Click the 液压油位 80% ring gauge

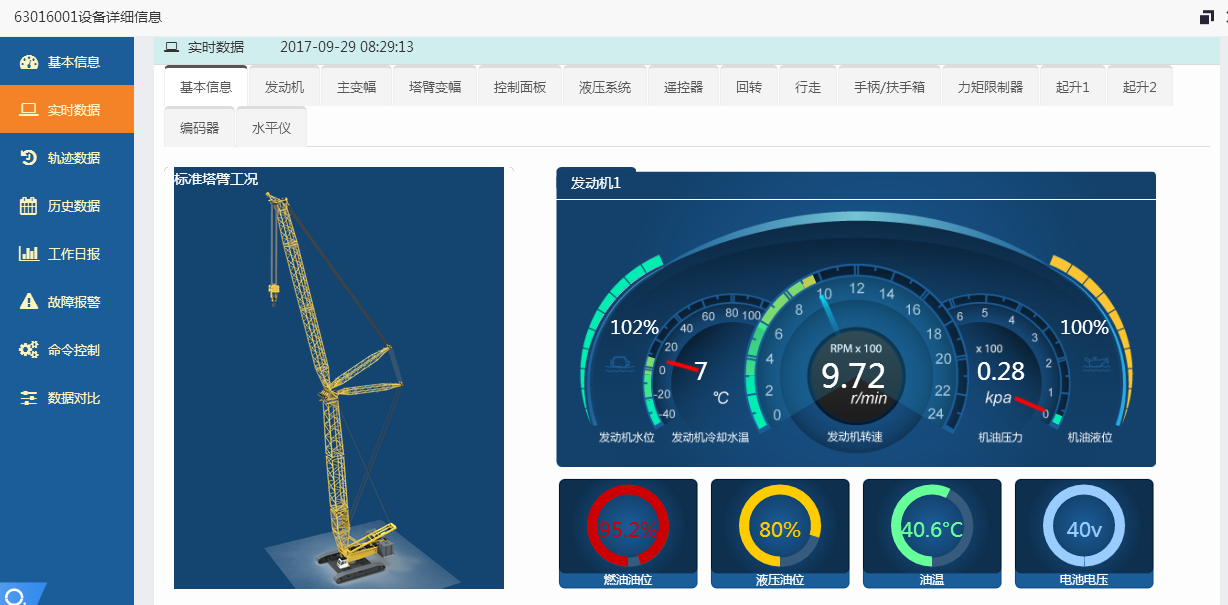coord(779,527)
